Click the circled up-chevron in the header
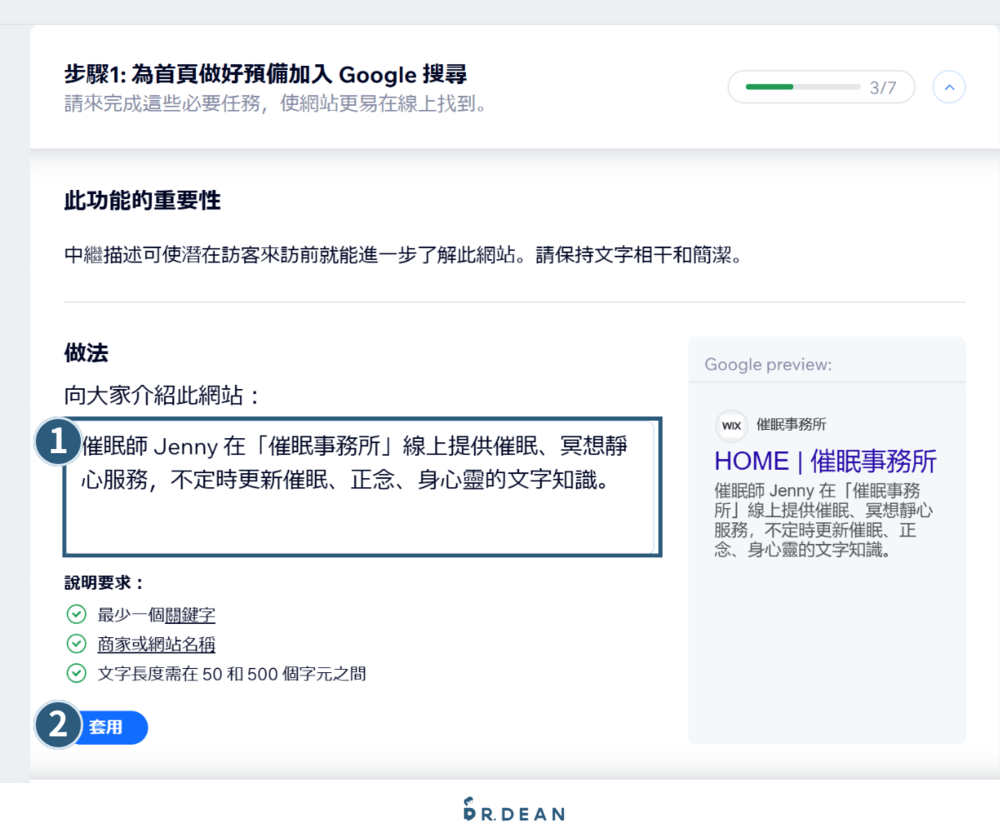The image size is (1000, 833). coord(948,87)
